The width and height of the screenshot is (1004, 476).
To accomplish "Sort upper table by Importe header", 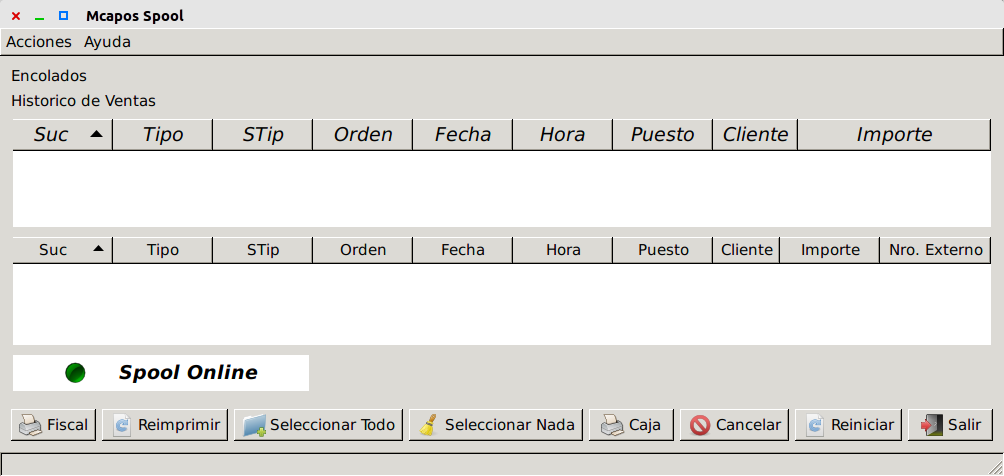I will [893, 134].
